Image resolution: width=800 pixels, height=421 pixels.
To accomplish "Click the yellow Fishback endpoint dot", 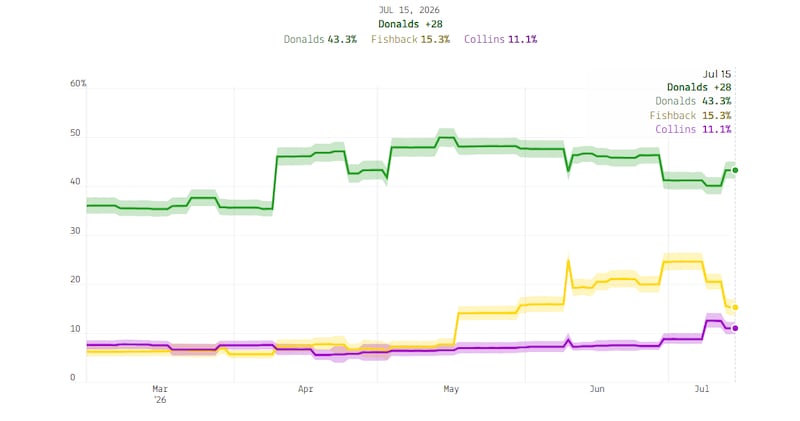I will [x=735, y=308].
